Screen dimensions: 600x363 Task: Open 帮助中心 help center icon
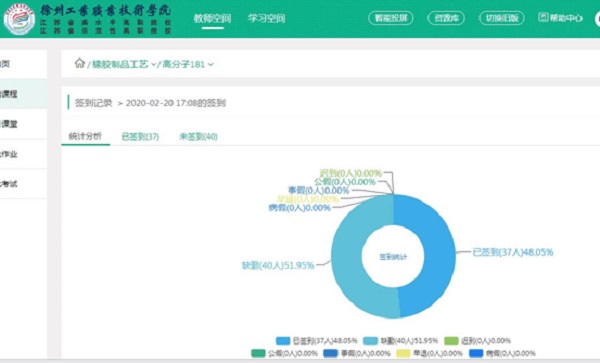point(543,17)
